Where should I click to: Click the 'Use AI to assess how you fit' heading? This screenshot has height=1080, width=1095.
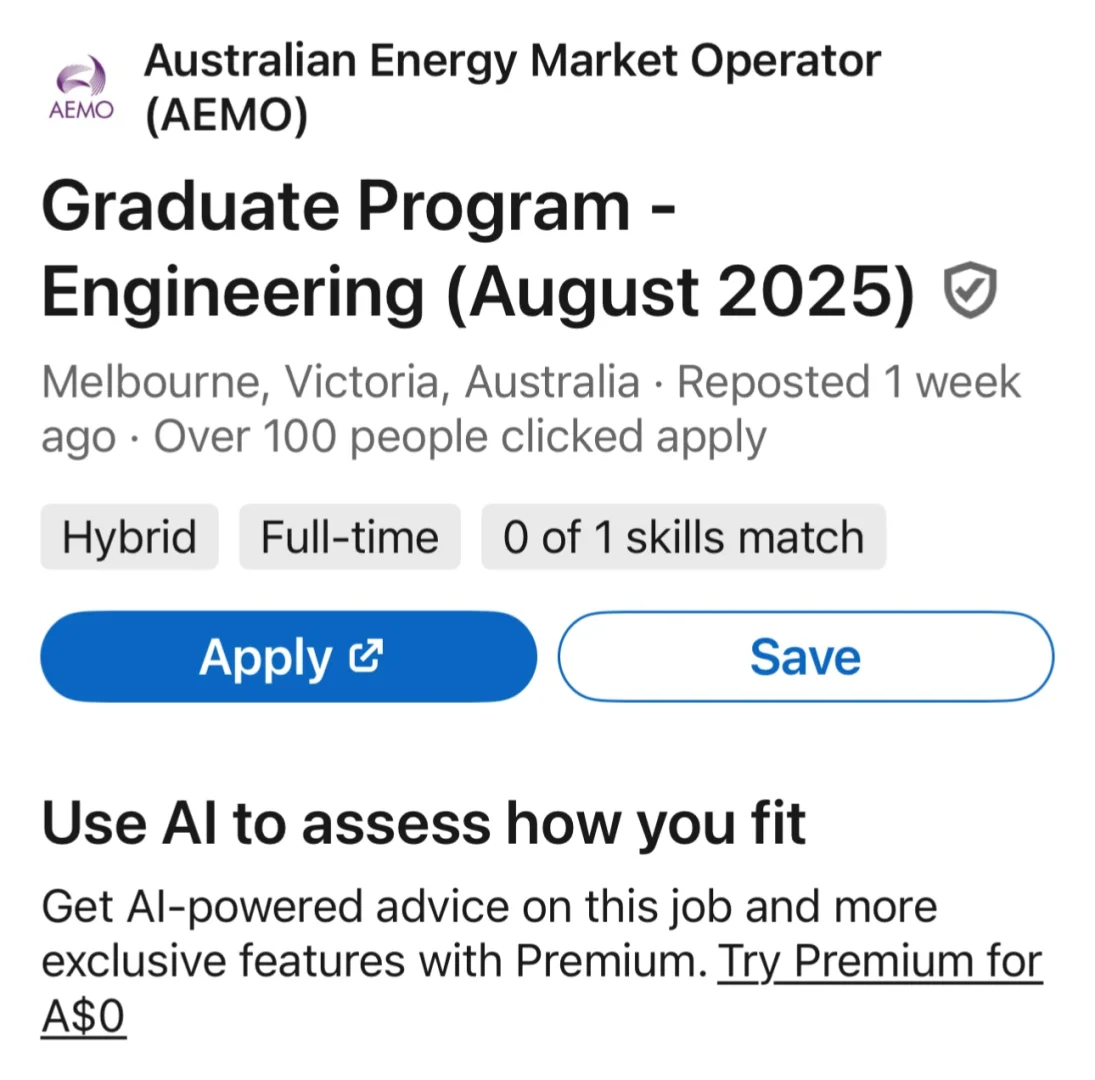pos(423,823)
